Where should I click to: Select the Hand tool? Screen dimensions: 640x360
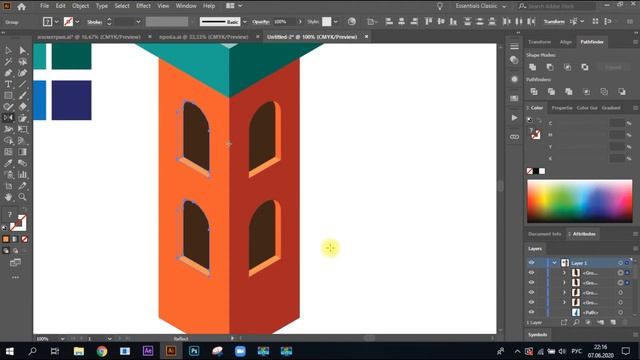pos(8,197)
